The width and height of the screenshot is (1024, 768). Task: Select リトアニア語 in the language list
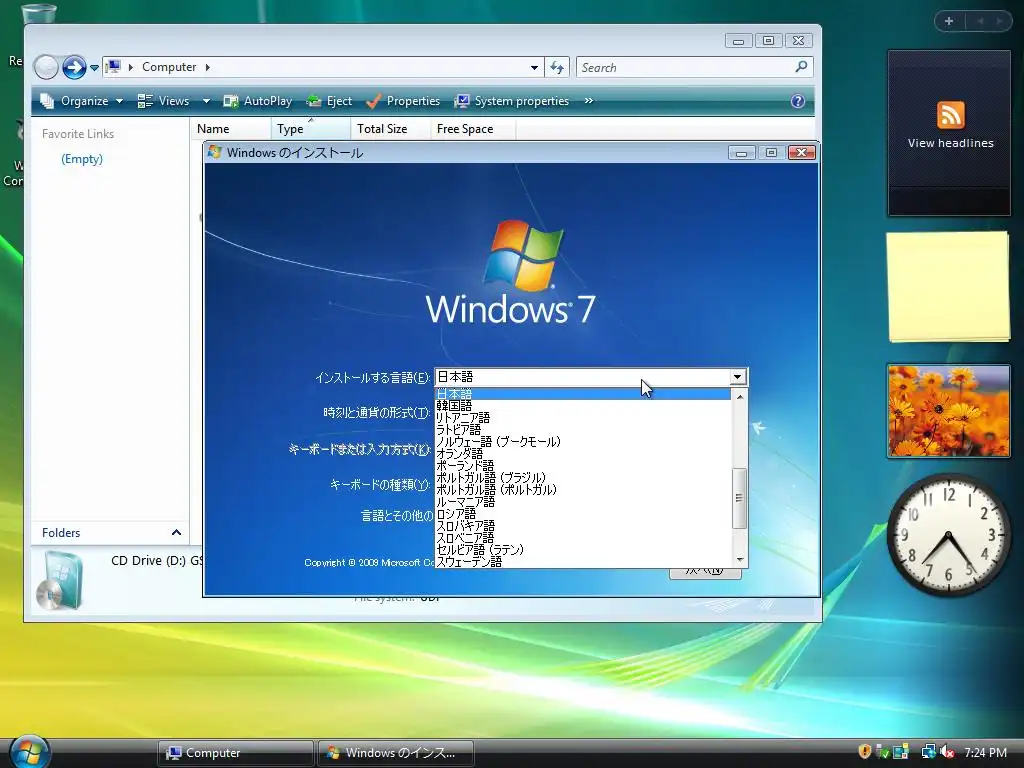pyautogui.click(x=583, y=417)
